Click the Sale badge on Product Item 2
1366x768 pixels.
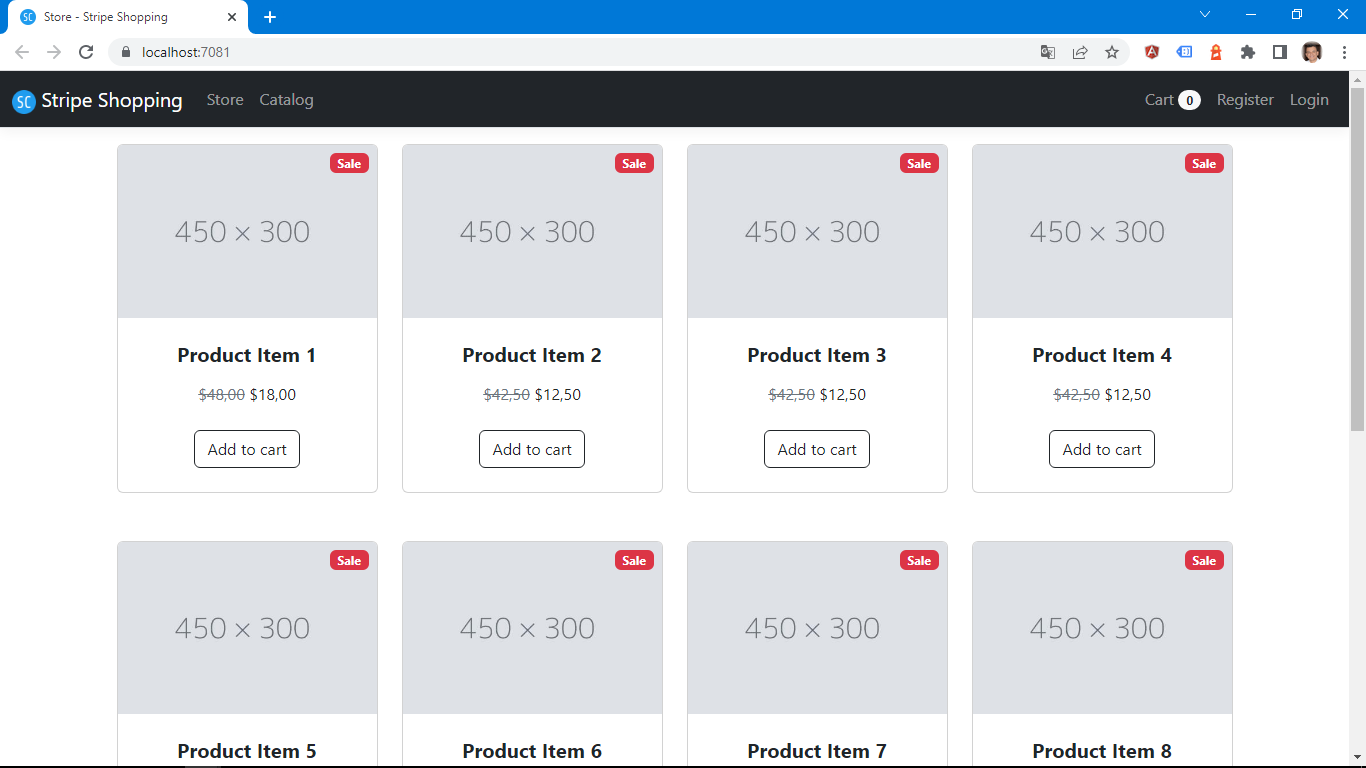click(x=634, y=163)
